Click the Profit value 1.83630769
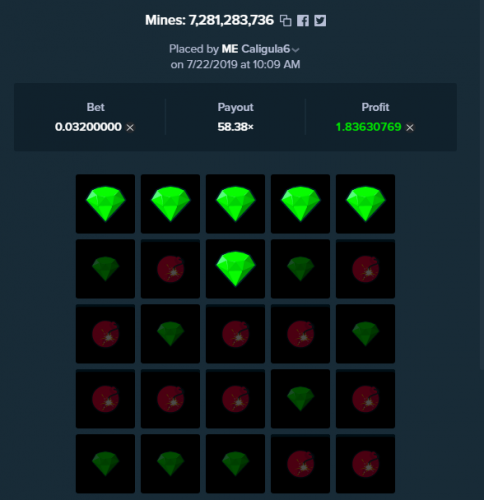Screen dimensions: 484x500 click(x=368, y=127)
